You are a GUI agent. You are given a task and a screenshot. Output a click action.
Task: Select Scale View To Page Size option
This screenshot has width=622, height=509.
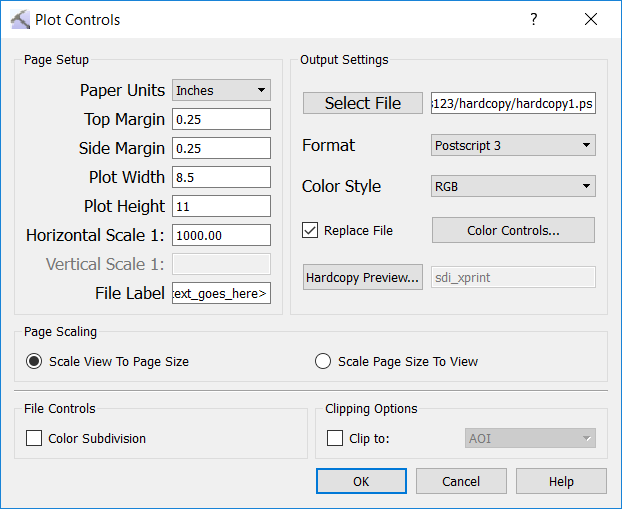(34, 361)
